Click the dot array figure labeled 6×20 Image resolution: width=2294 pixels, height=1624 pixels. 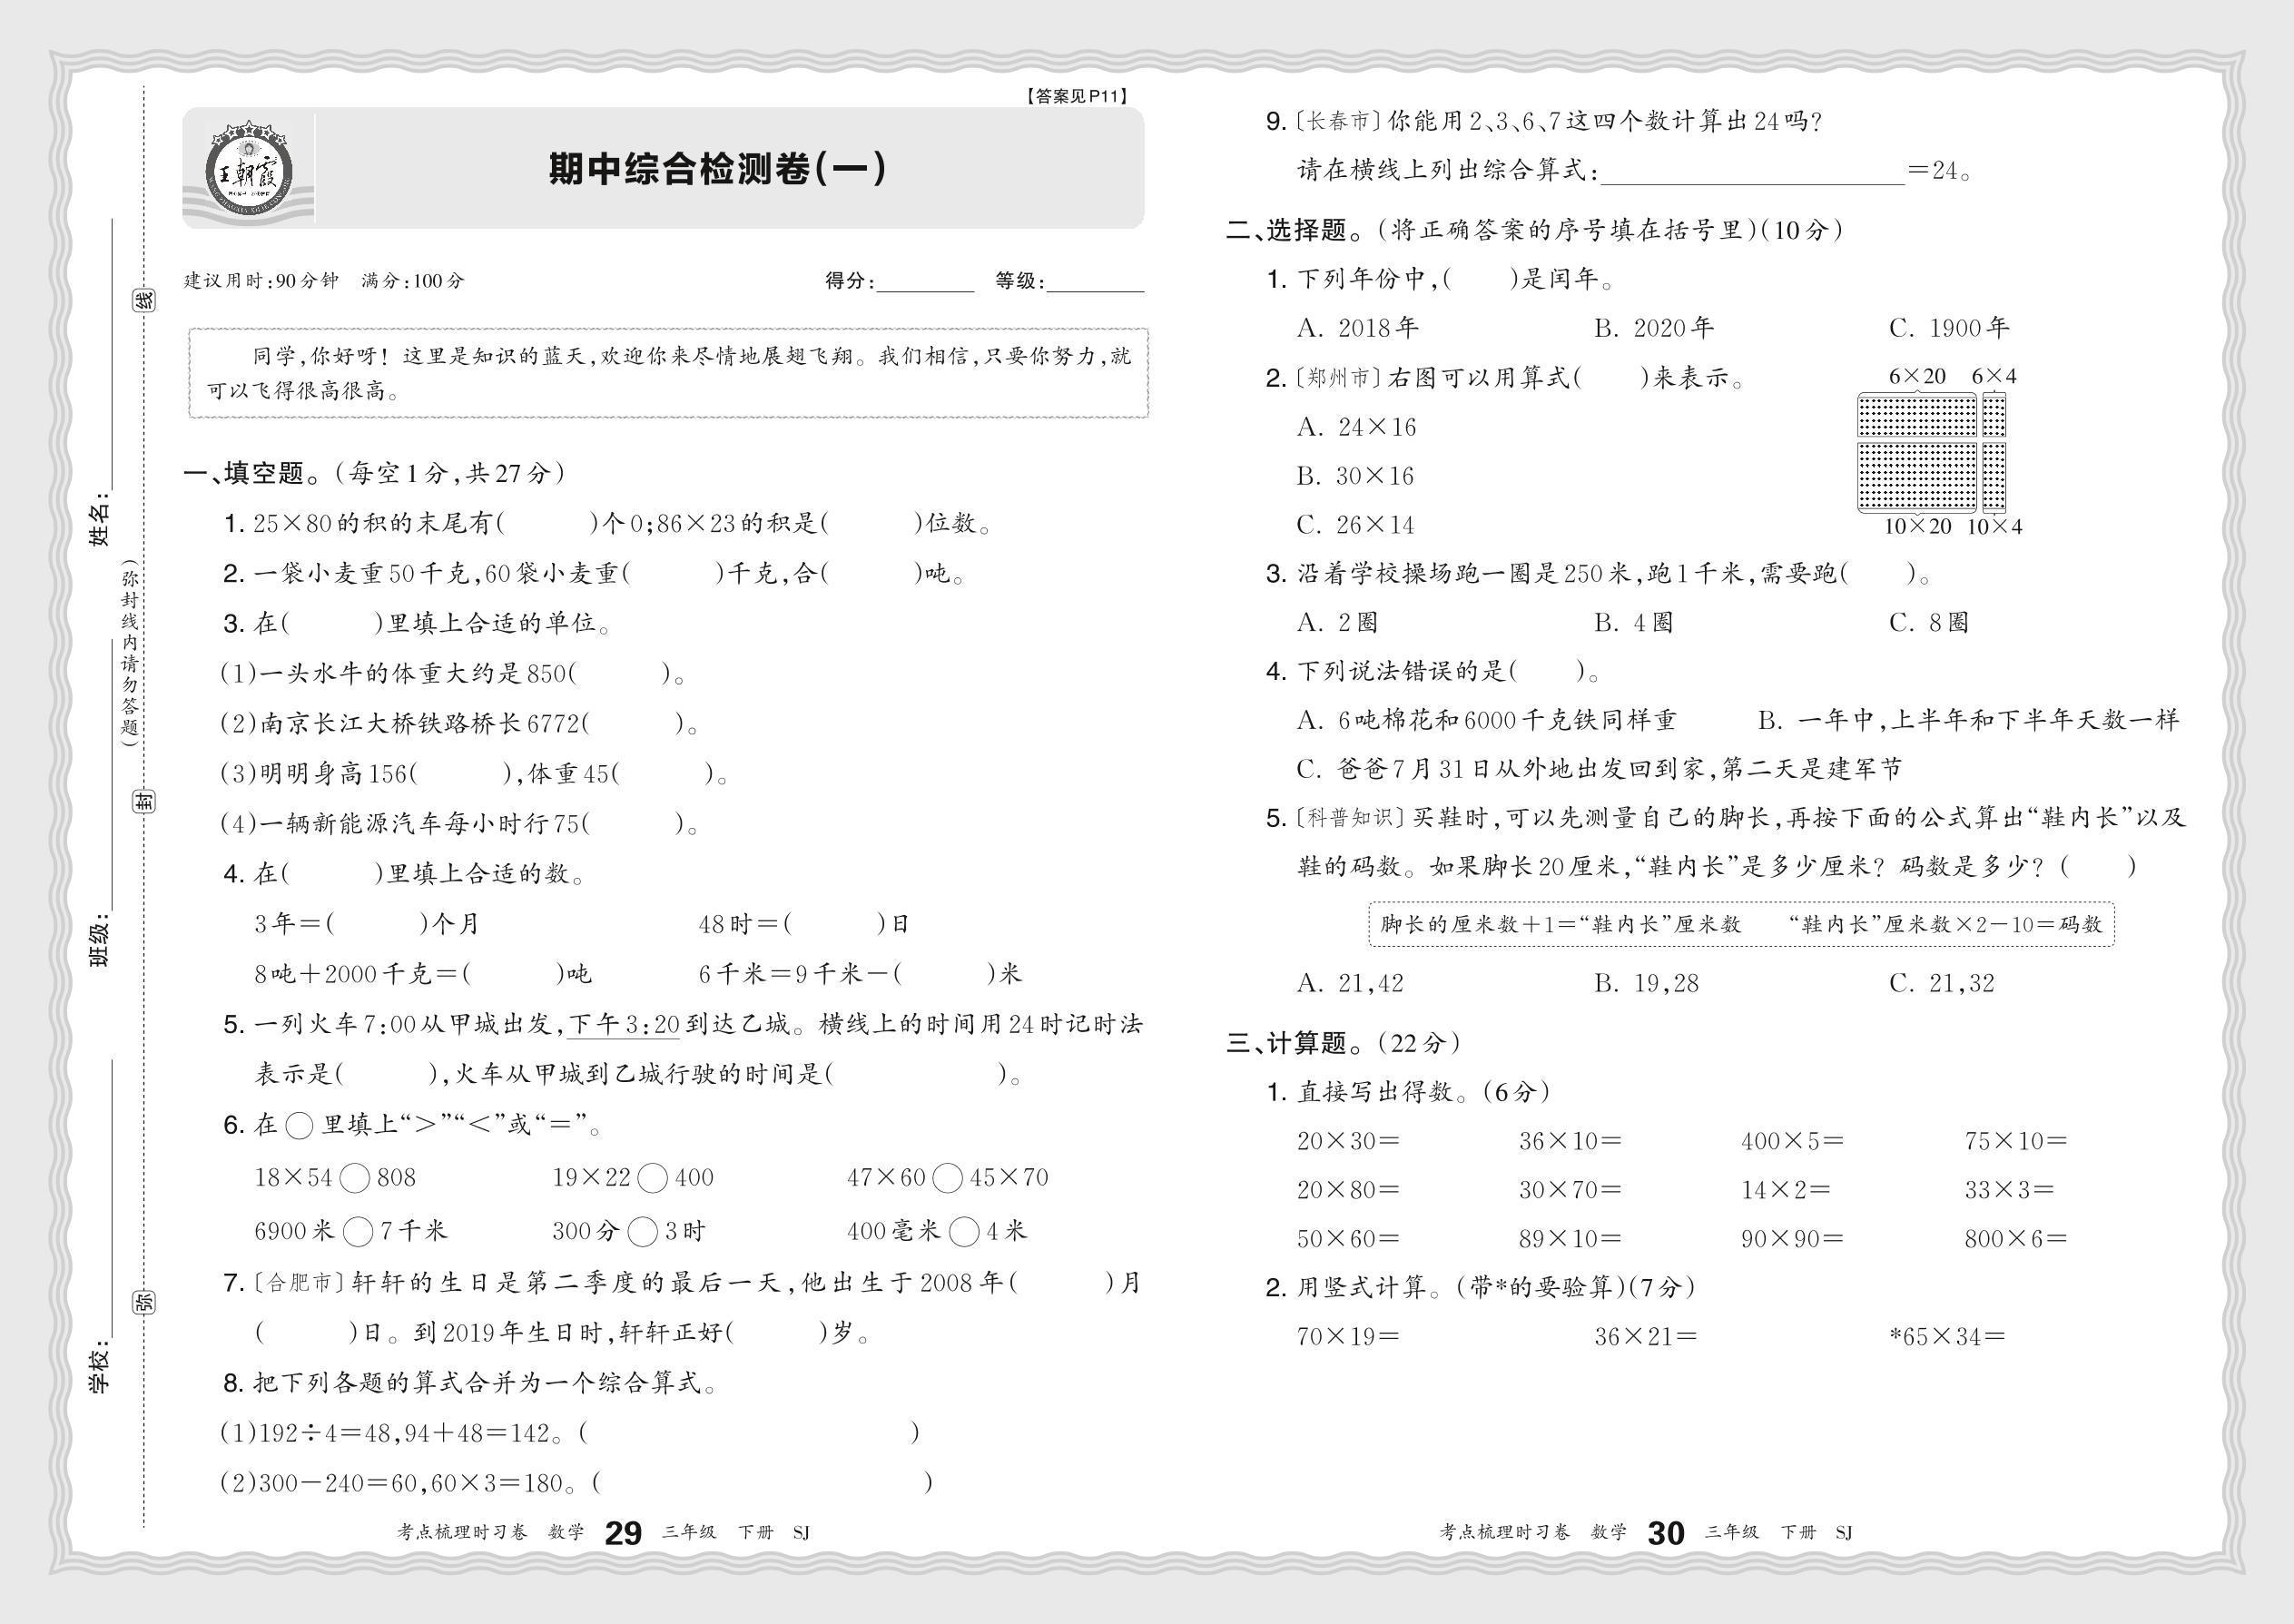(1916, 415)
